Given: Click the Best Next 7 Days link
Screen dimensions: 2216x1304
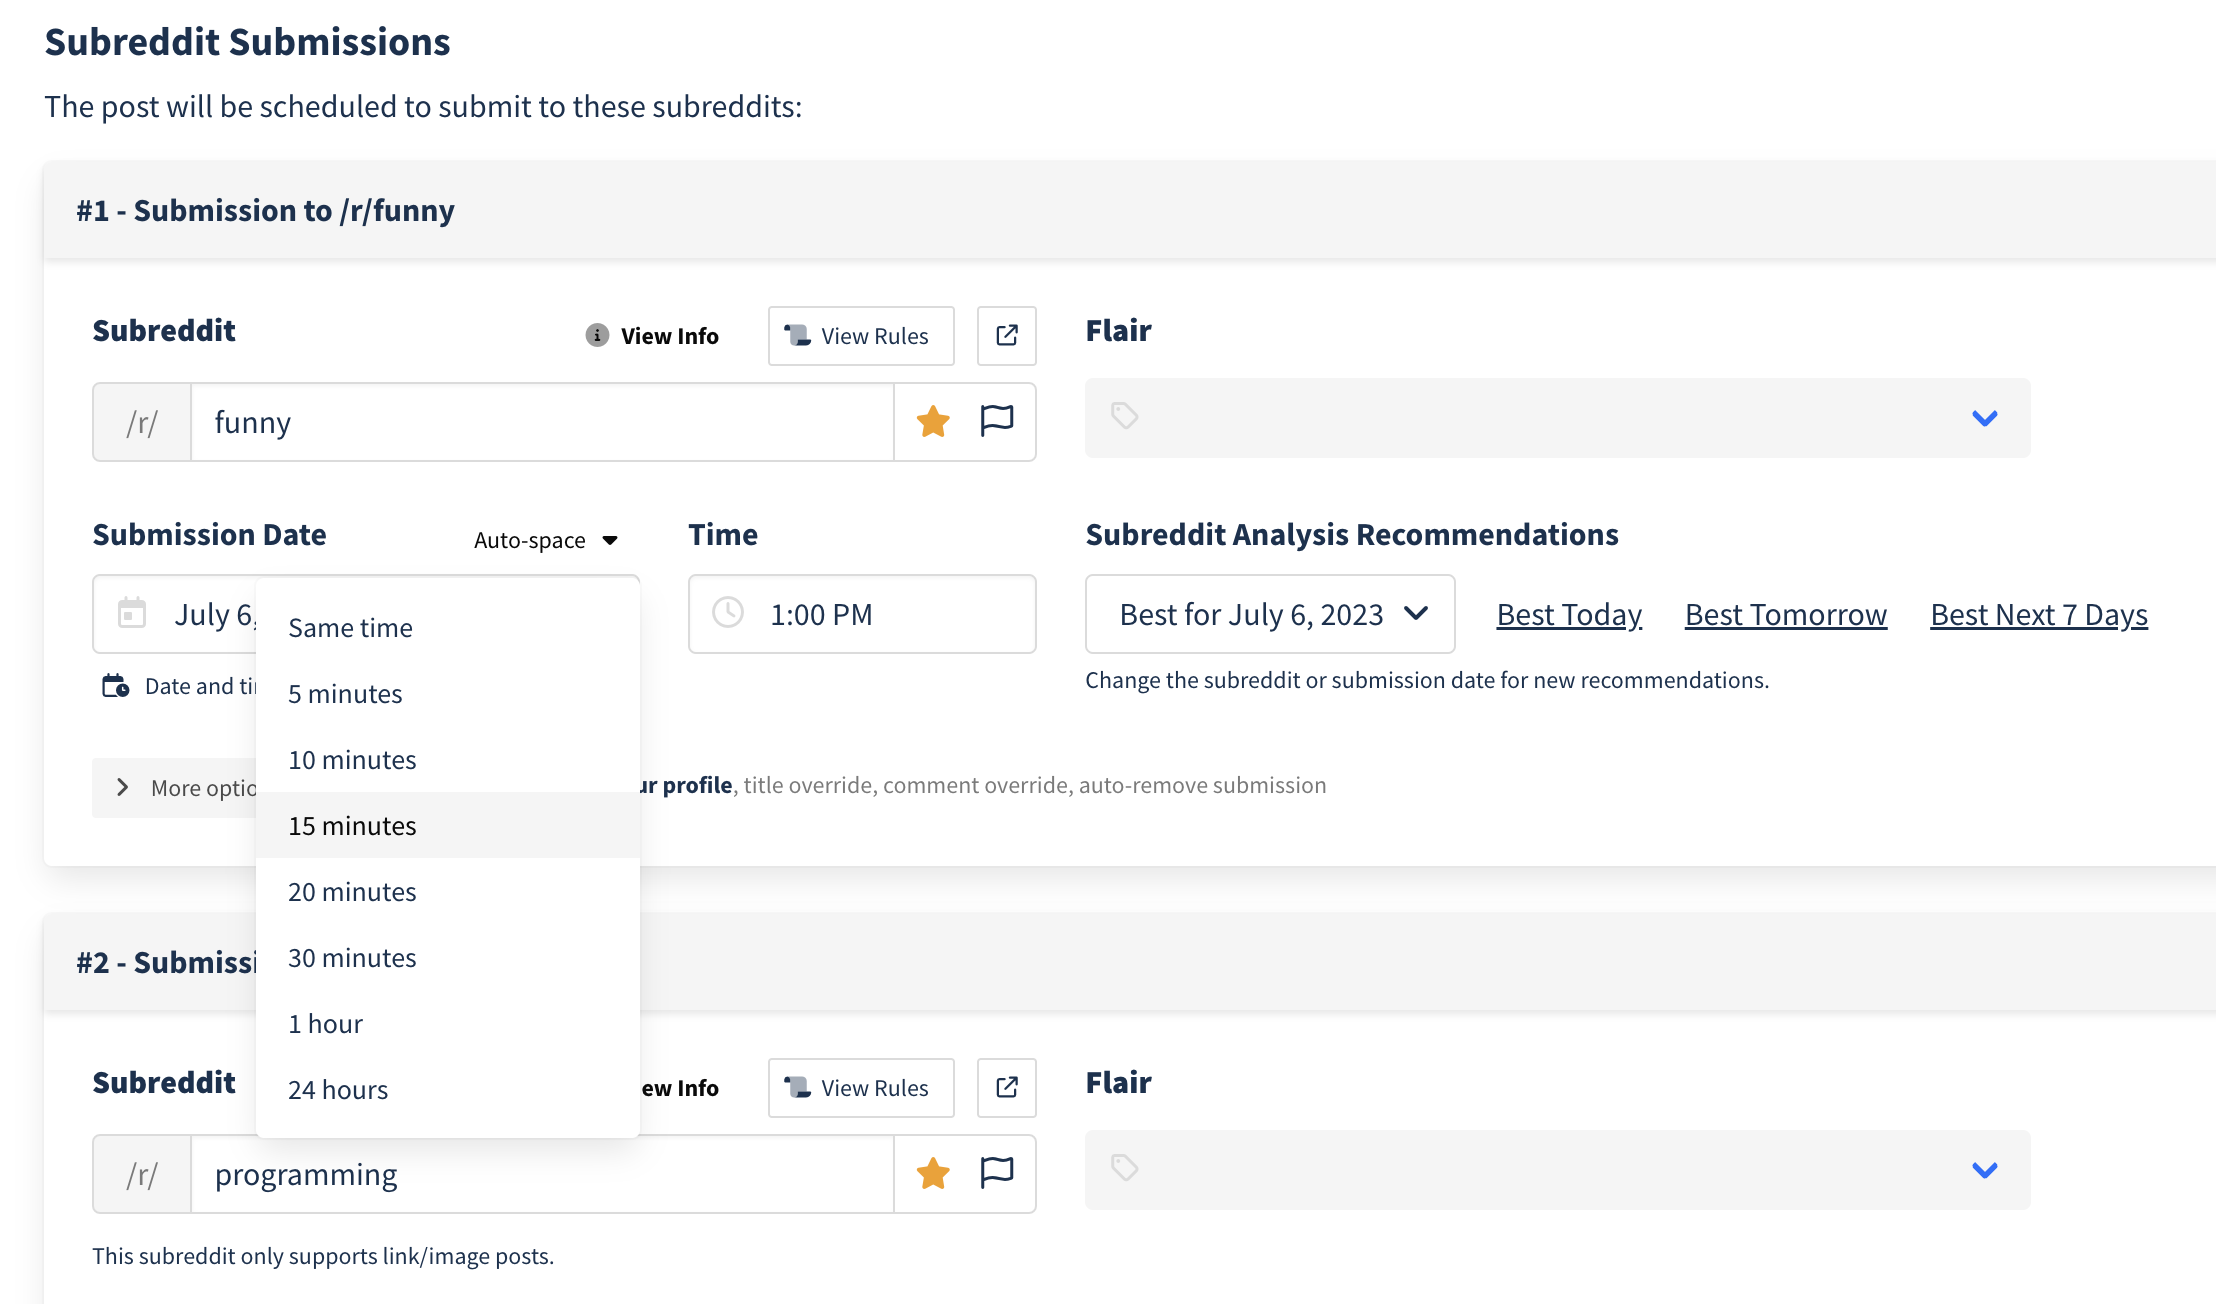Looking at the screenshot, I should 2038,614.
